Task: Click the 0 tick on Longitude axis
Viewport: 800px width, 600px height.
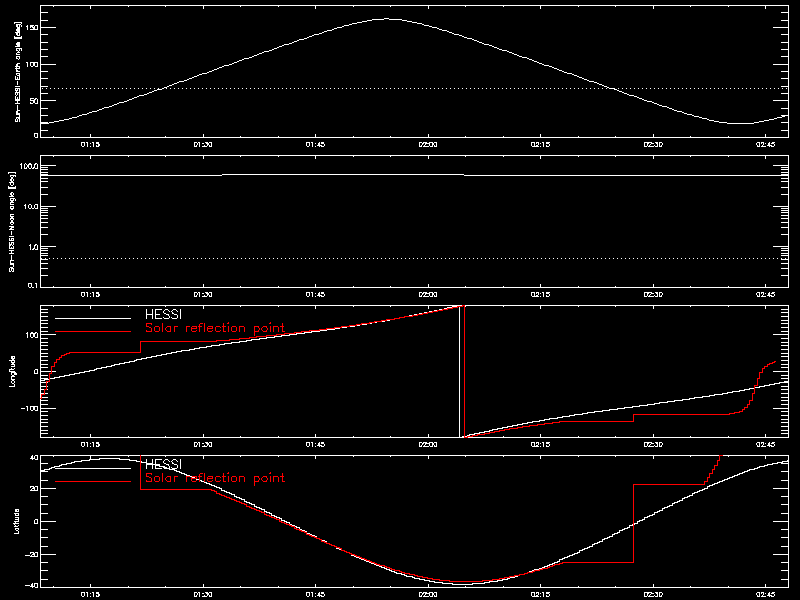Action: 36,371
